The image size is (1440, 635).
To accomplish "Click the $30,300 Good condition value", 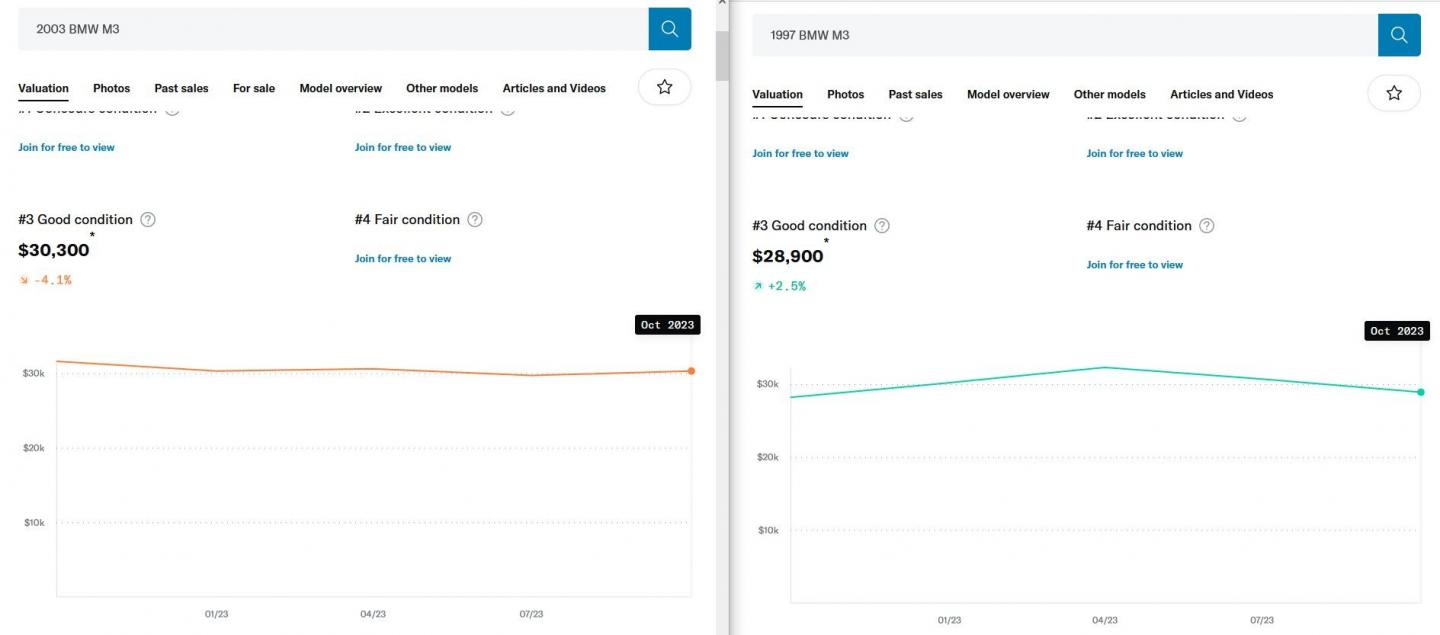I will click(x=54, y=250).
